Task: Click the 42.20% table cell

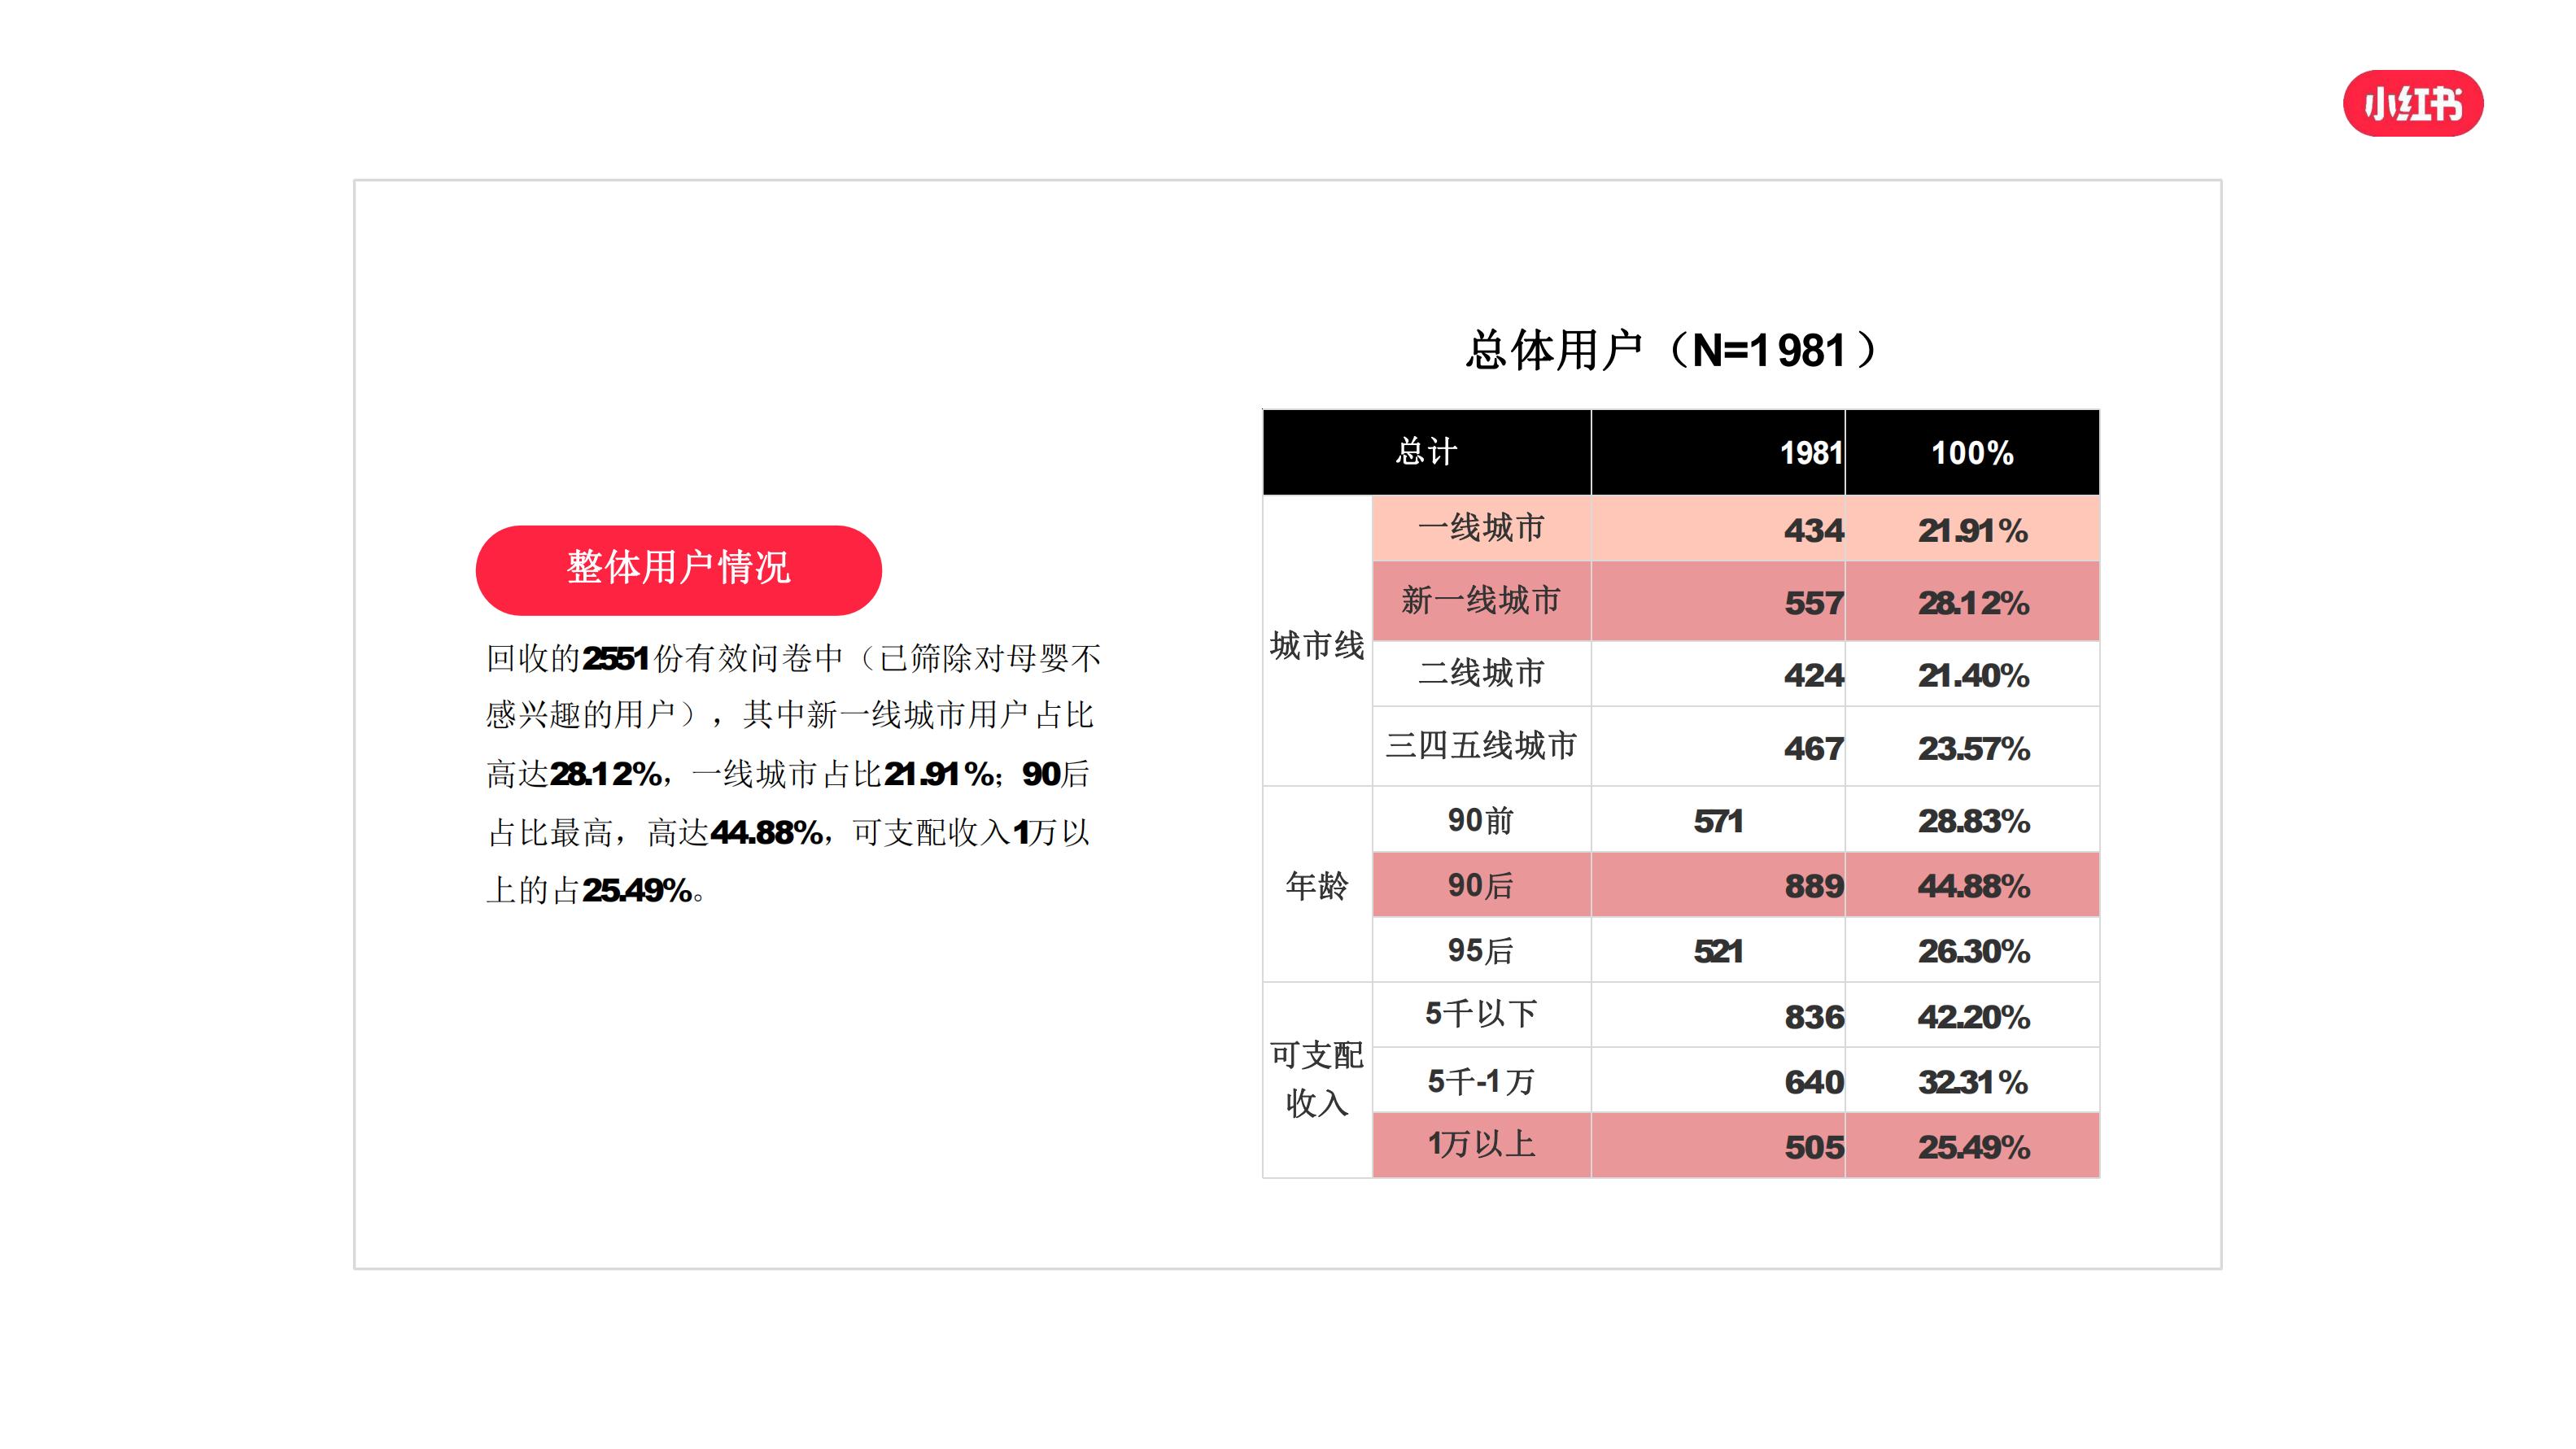Action: (x=1971, y=1015)
